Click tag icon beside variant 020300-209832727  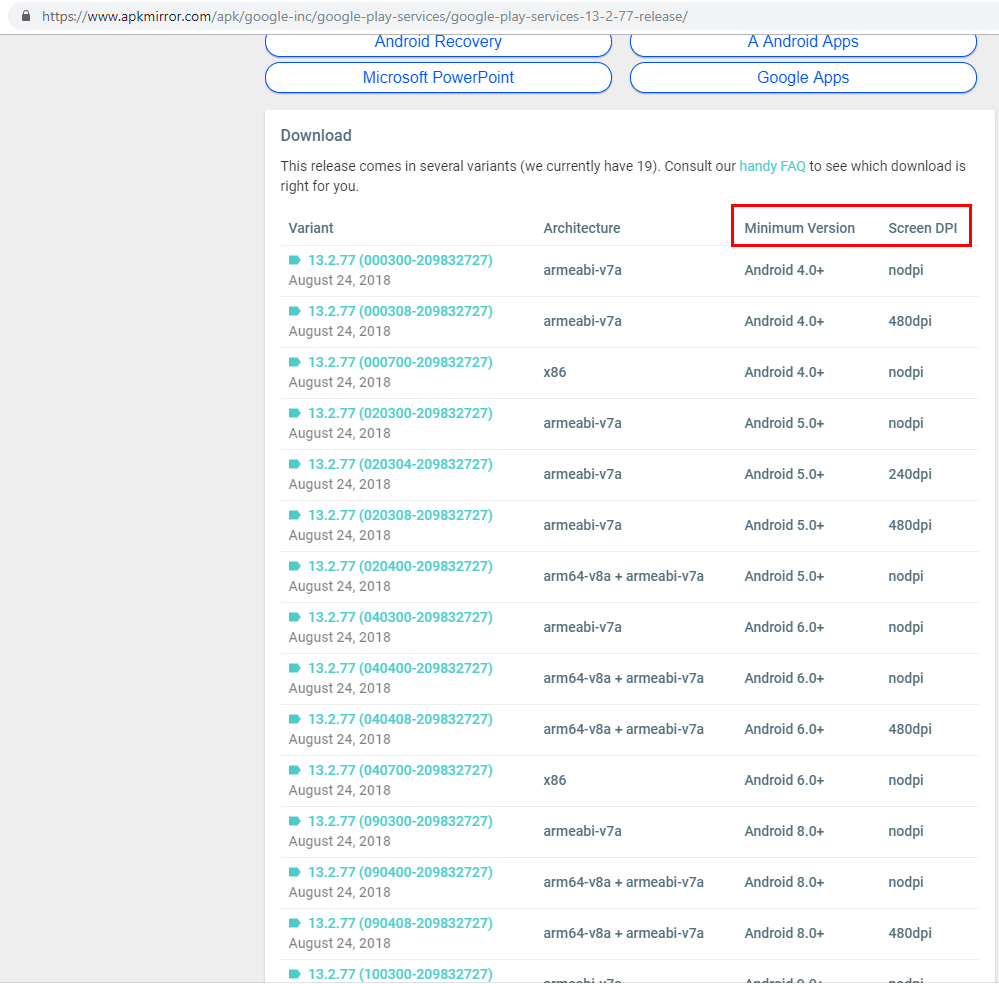click(295, 413)
